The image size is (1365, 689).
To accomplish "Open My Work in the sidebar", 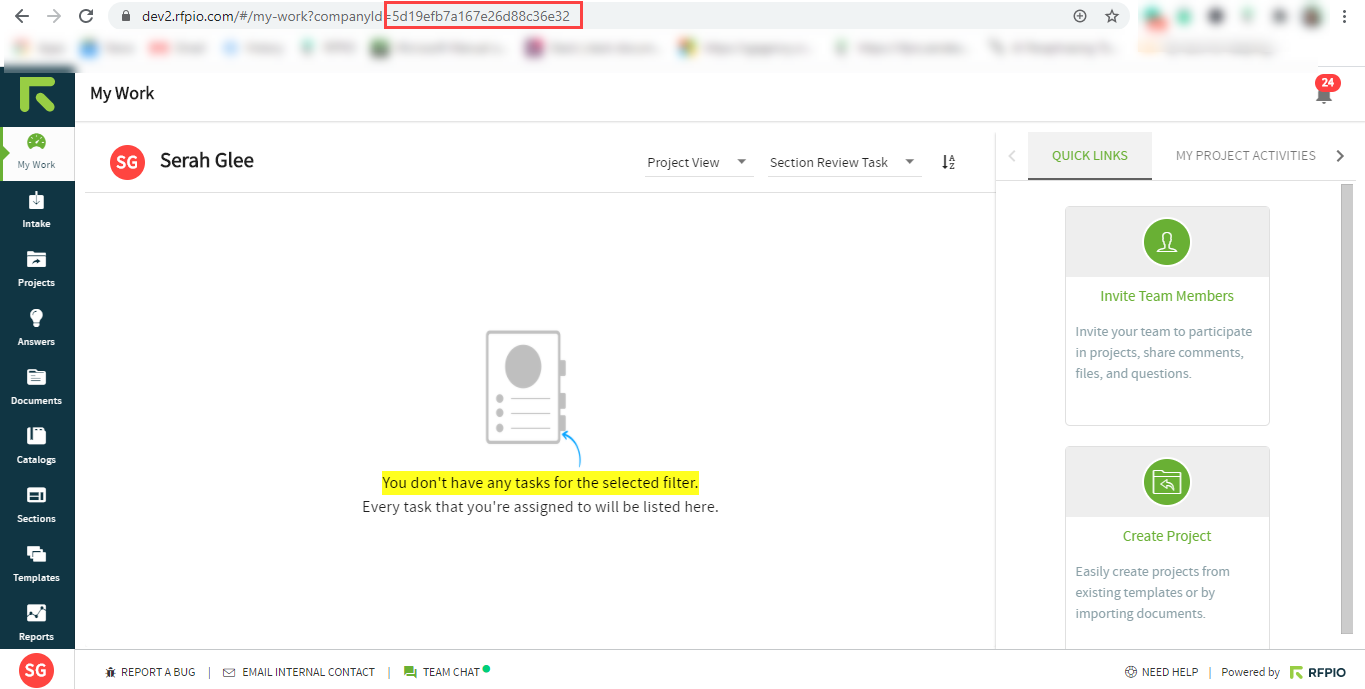I will click(x=37, y=152).
